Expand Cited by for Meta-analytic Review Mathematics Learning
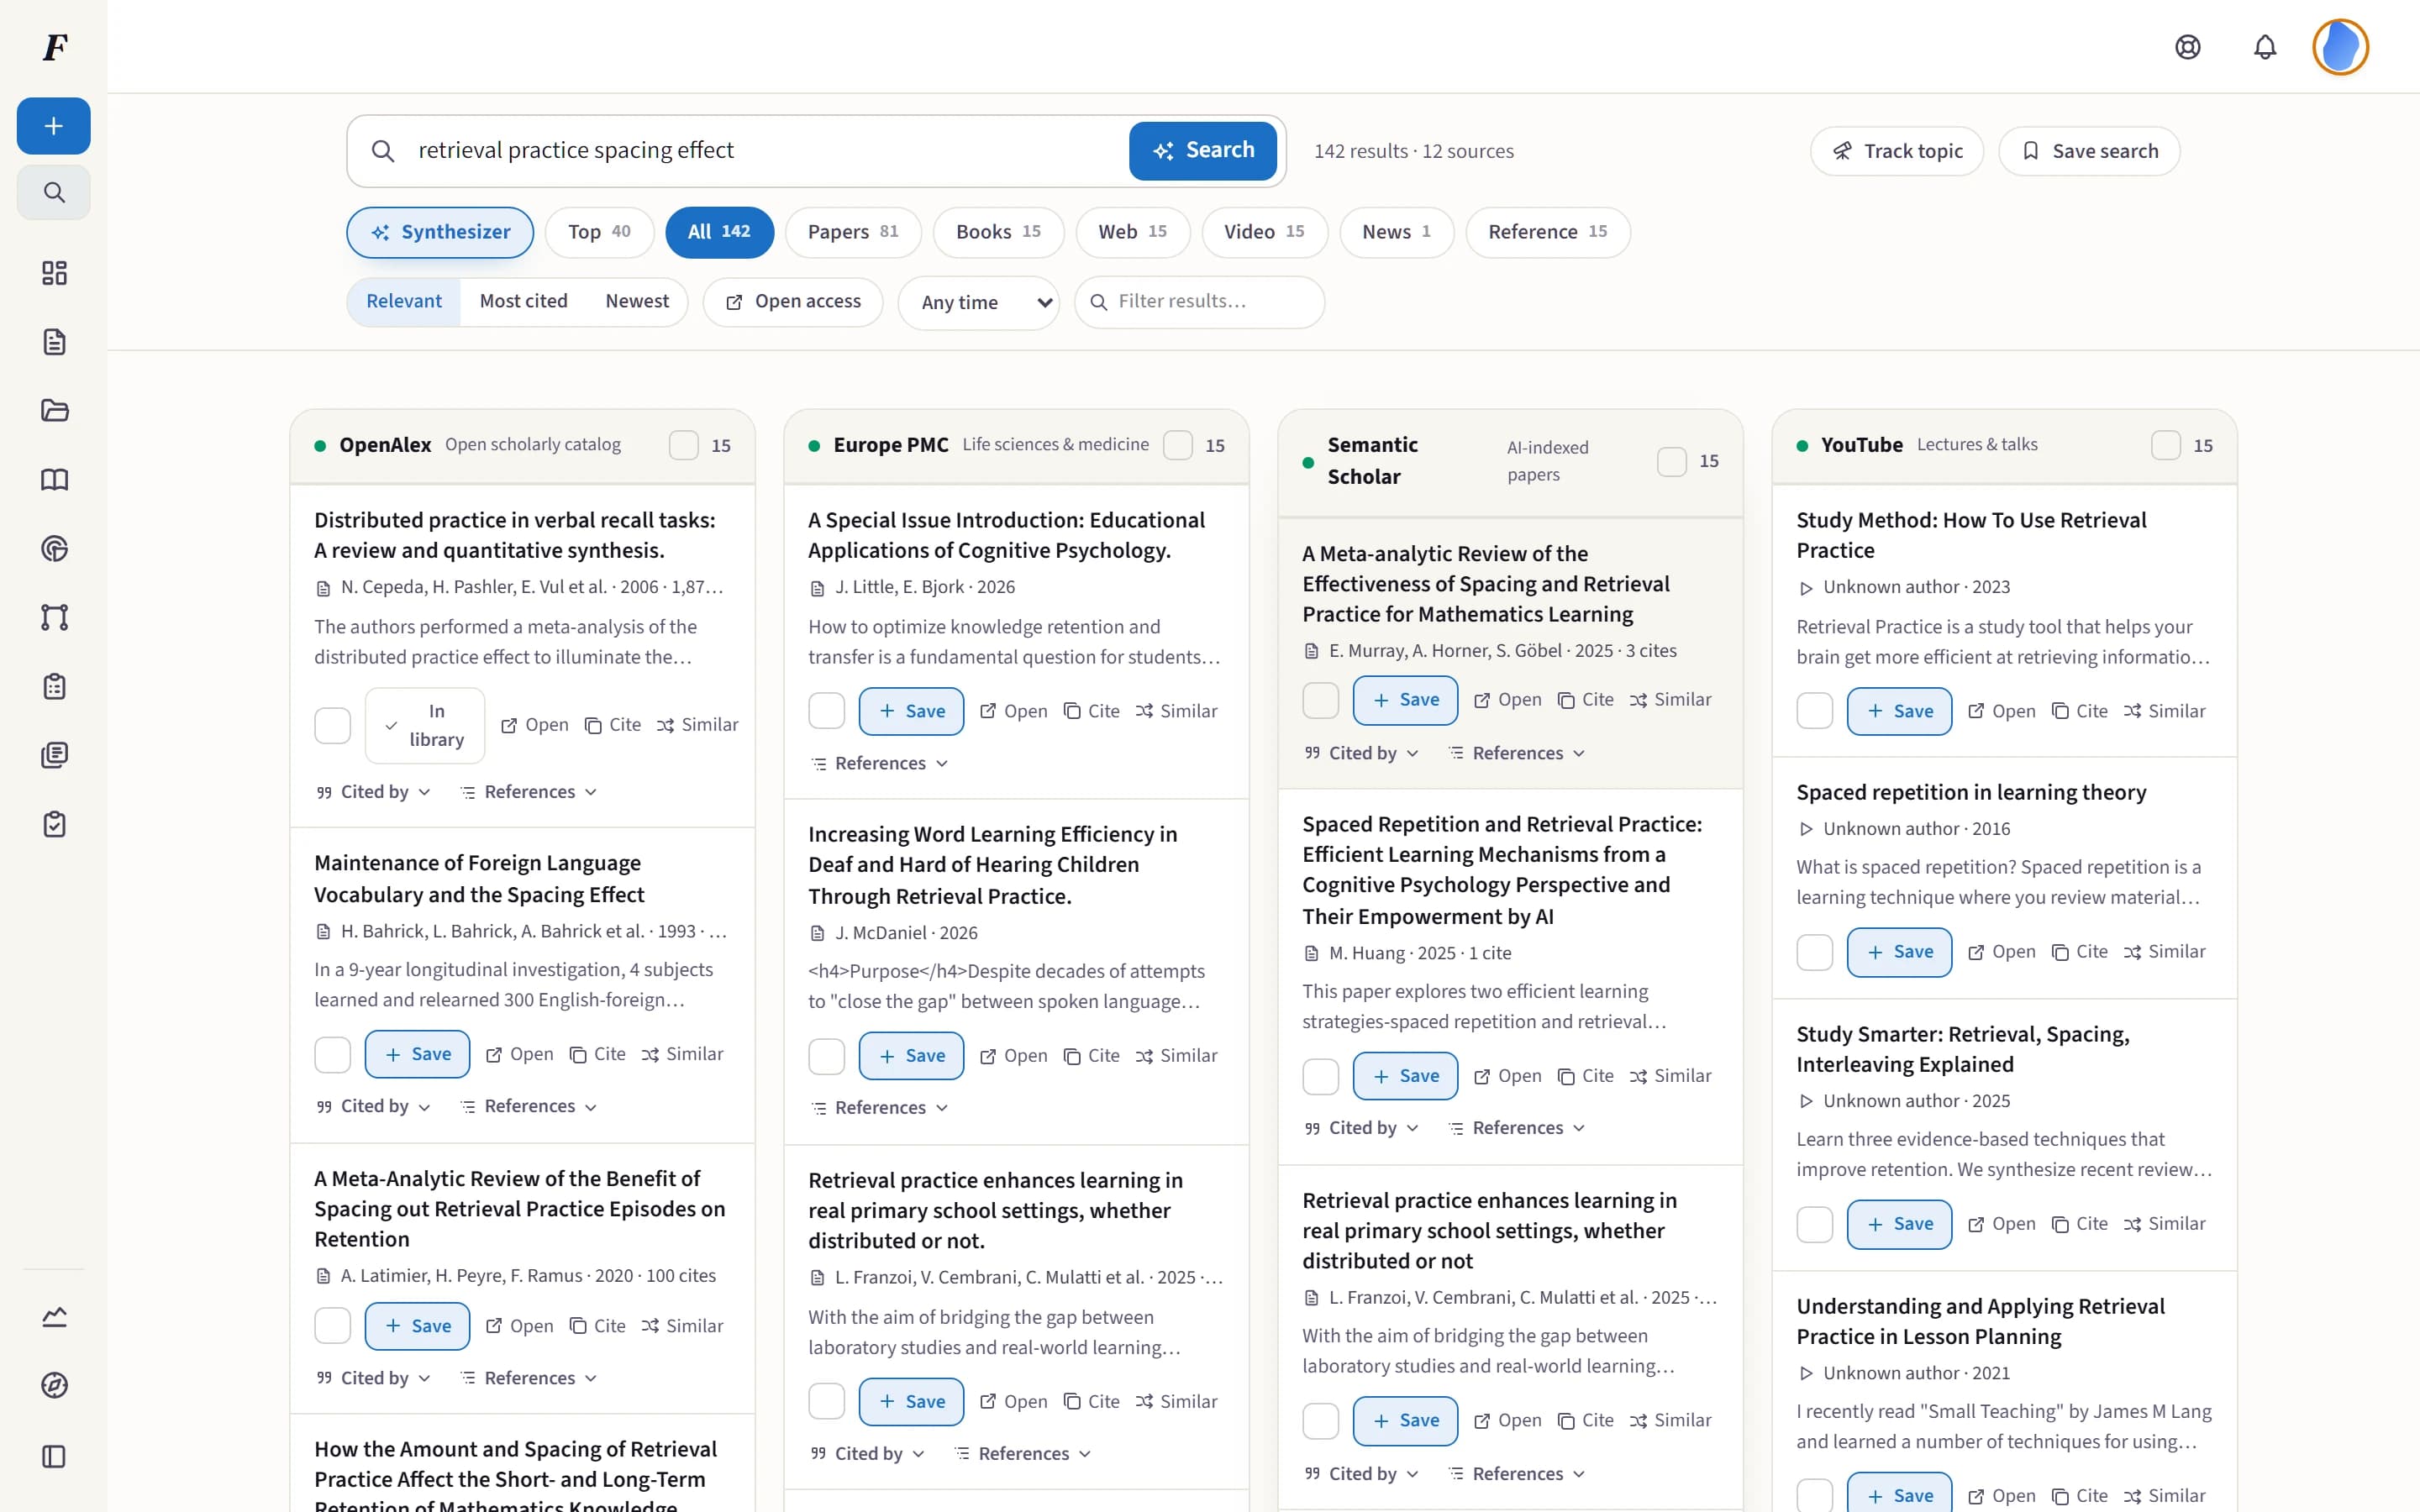2420x1512 pixels. pos(1362,753)
